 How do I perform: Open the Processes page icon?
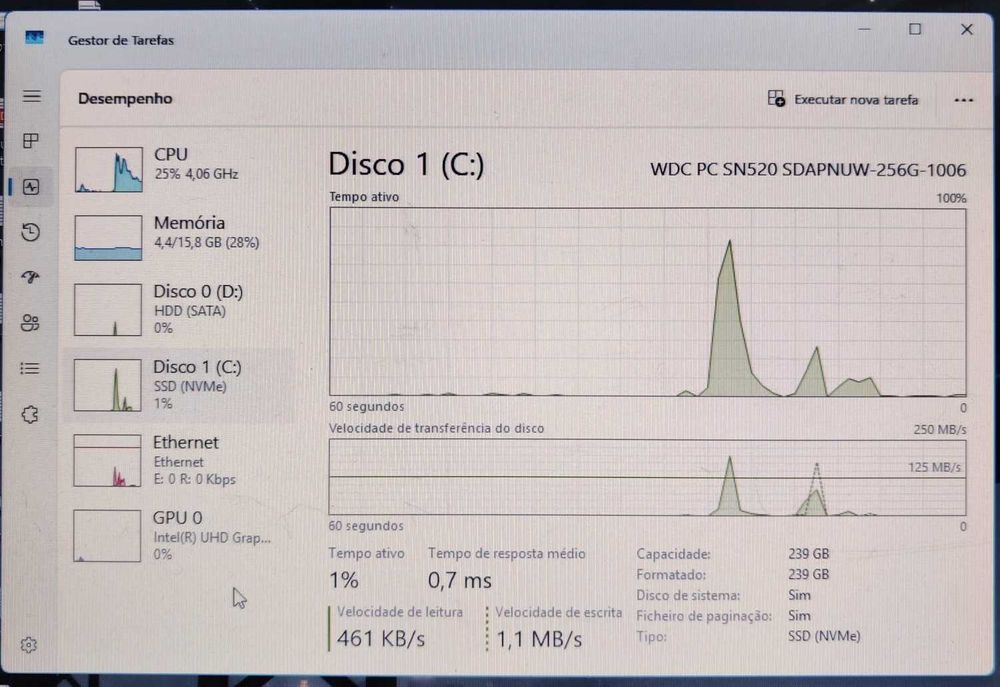(31, 140)
